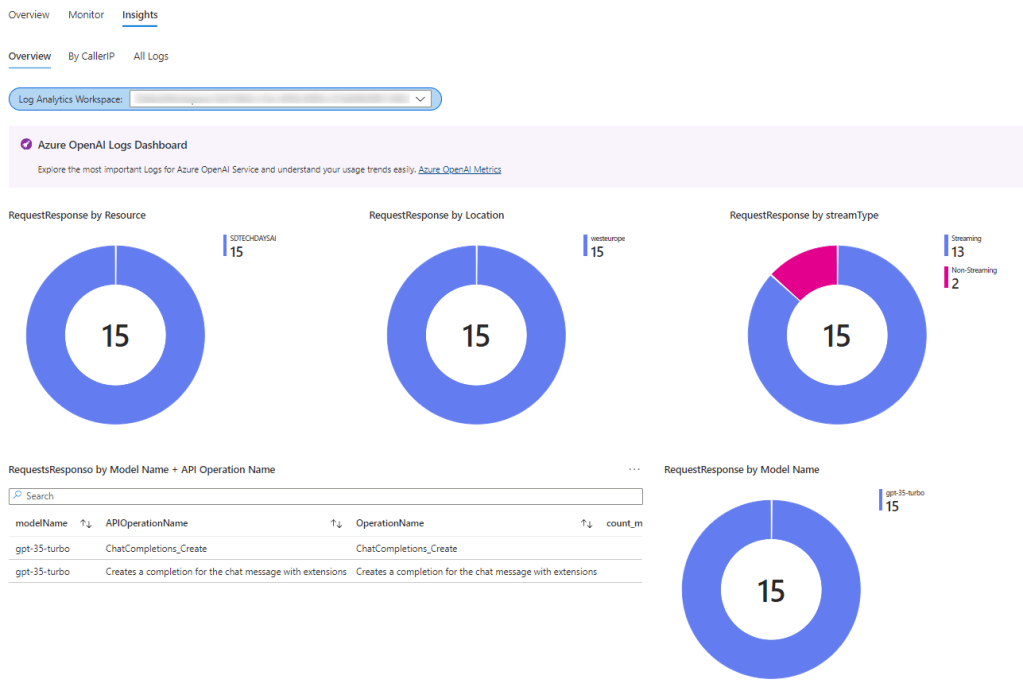The width and height of the screenshot is (1023, 691).
Task: Open the ellipsis menu above the table
Action: click(634, 469)
